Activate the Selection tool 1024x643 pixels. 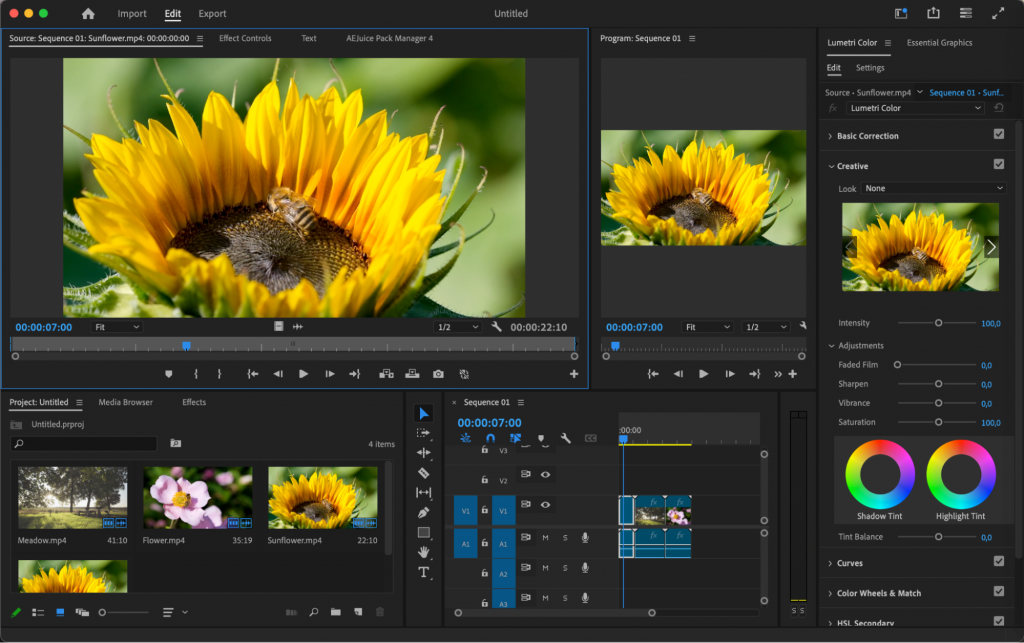(x=424, y=412)
